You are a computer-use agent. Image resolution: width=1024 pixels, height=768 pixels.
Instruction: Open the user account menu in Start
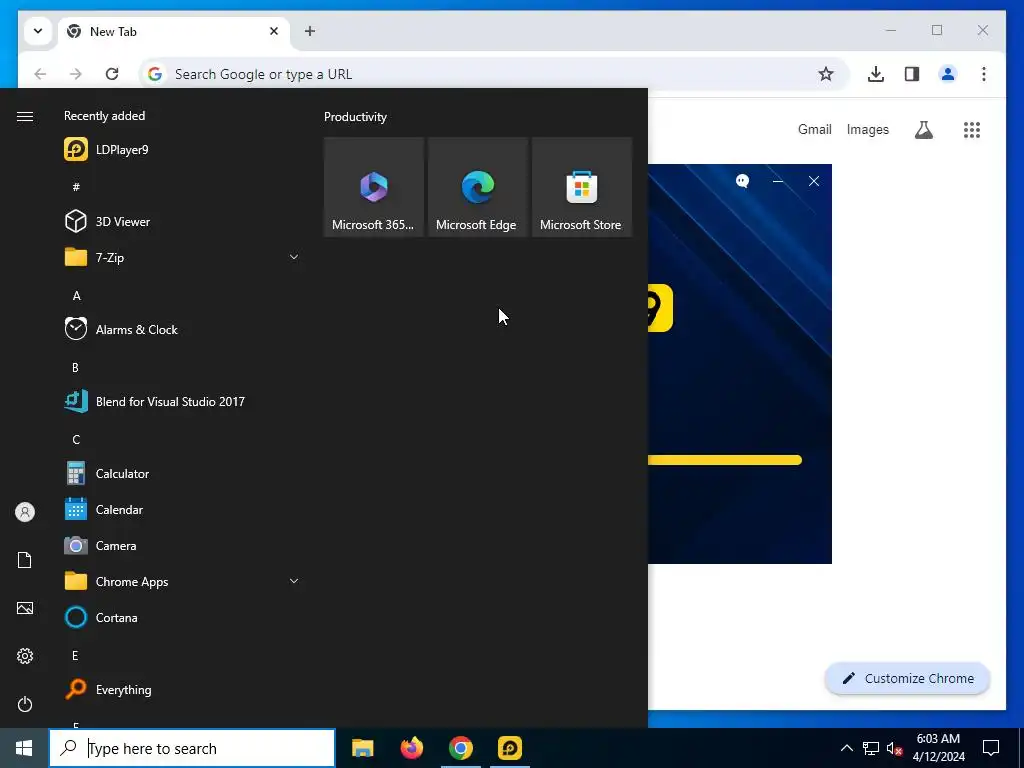pos(25,512)
